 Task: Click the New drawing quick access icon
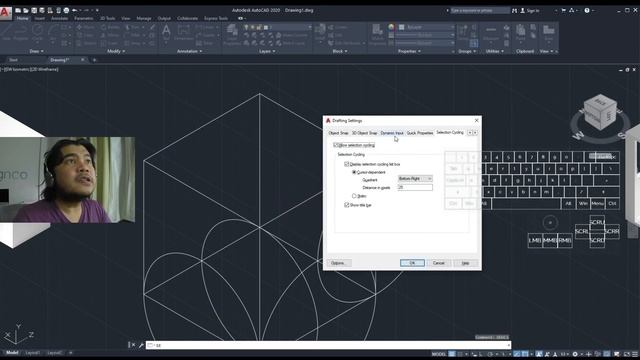point(18,11)
